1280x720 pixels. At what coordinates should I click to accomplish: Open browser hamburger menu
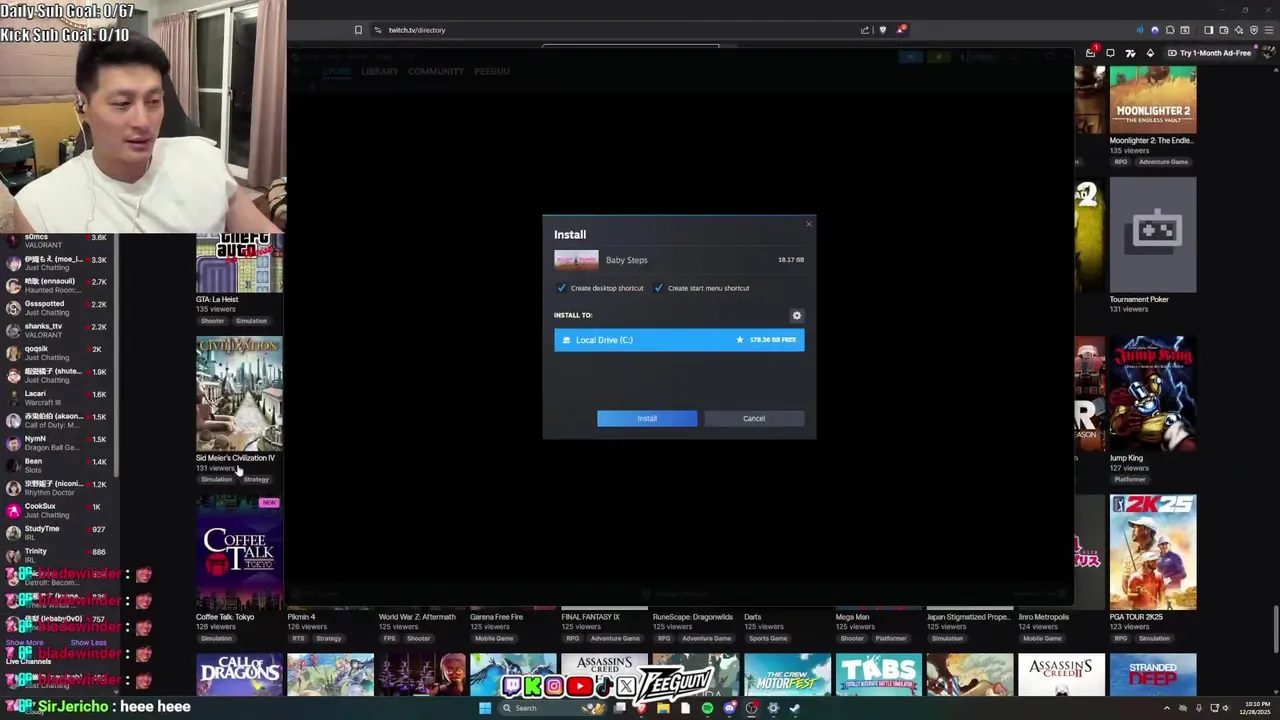click(1269, 30)
